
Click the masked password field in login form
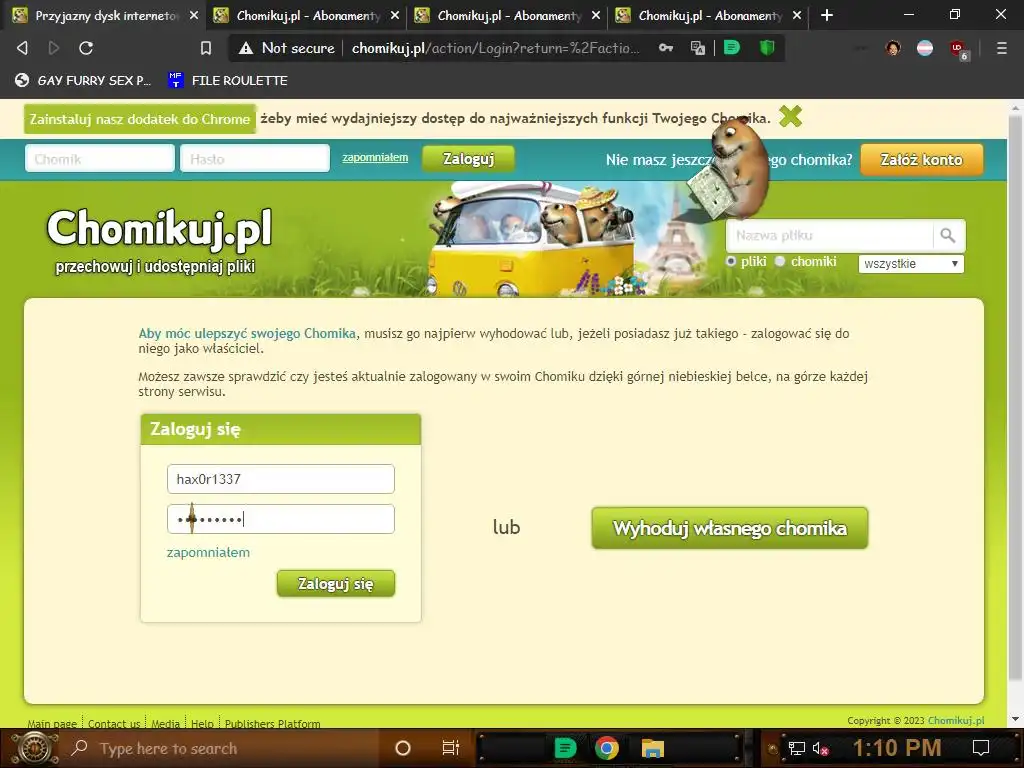(x=281, y=519)
